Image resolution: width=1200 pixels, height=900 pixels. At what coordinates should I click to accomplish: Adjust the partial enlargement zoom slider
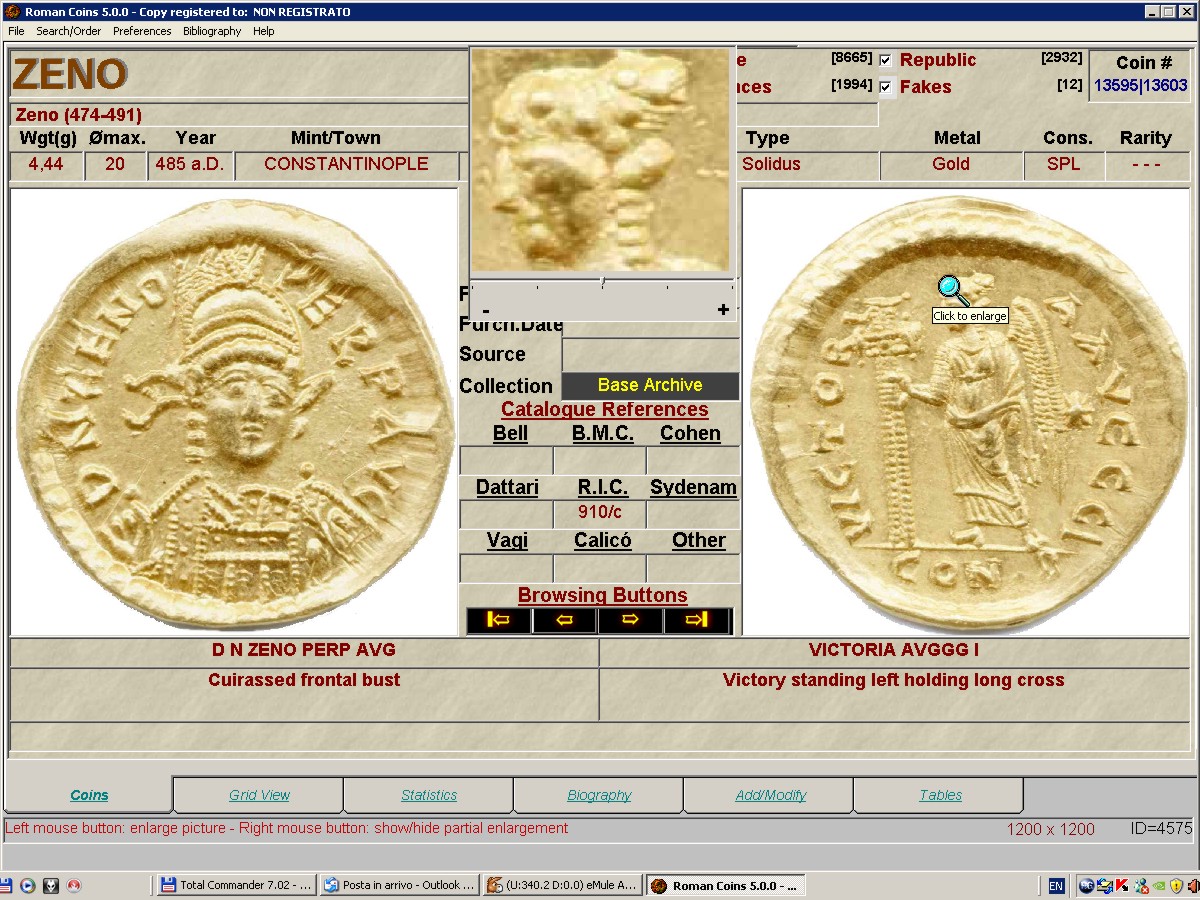[x=602, y=284]
